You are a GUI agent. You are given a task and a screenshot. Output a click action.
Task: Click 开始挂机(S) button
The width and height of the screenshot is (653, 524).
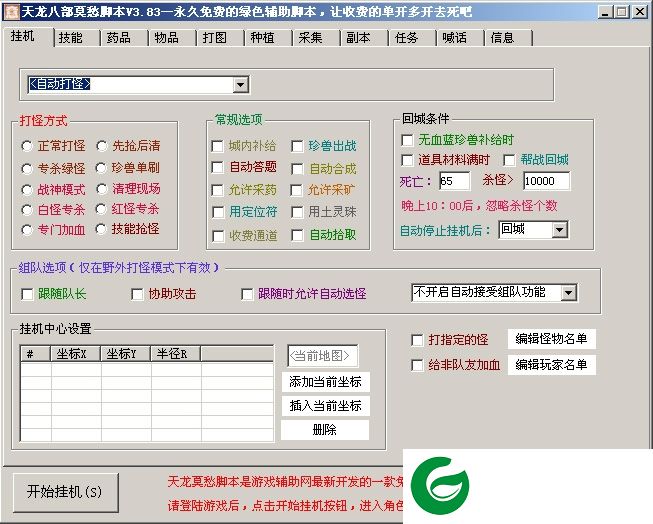point(66,492)
